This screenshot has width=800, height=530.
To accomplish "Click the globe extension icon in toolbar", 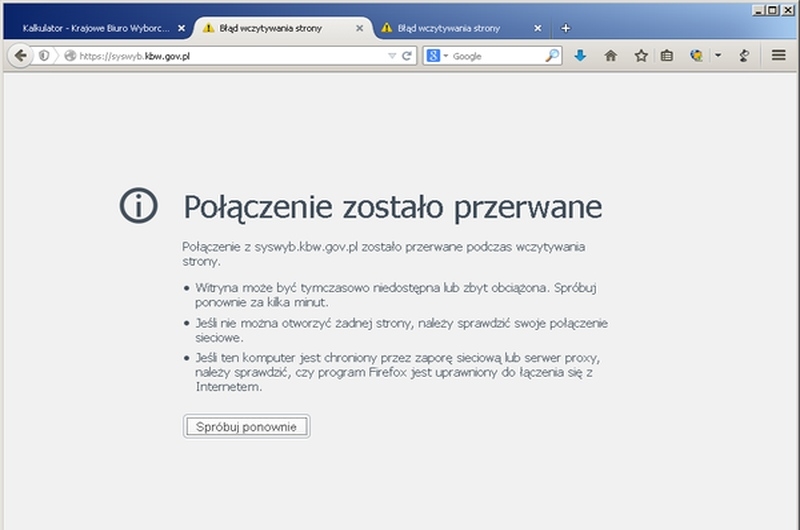I will click(696, 56).
